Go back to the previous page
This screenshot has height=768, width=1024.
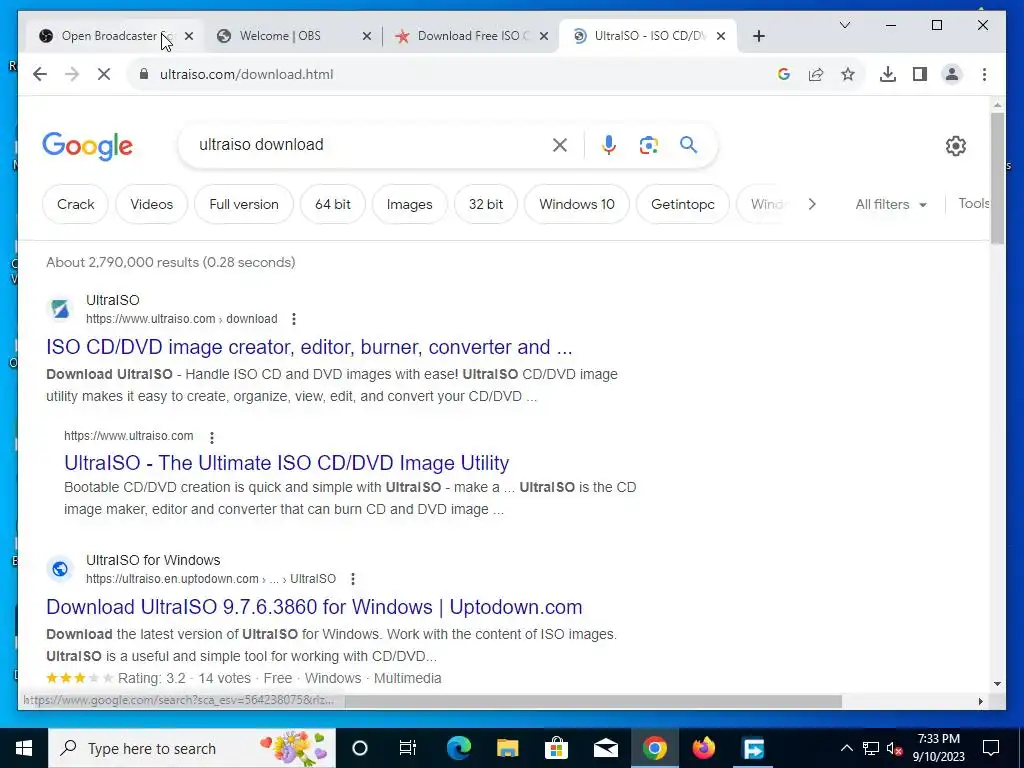[x=40, y=74]
